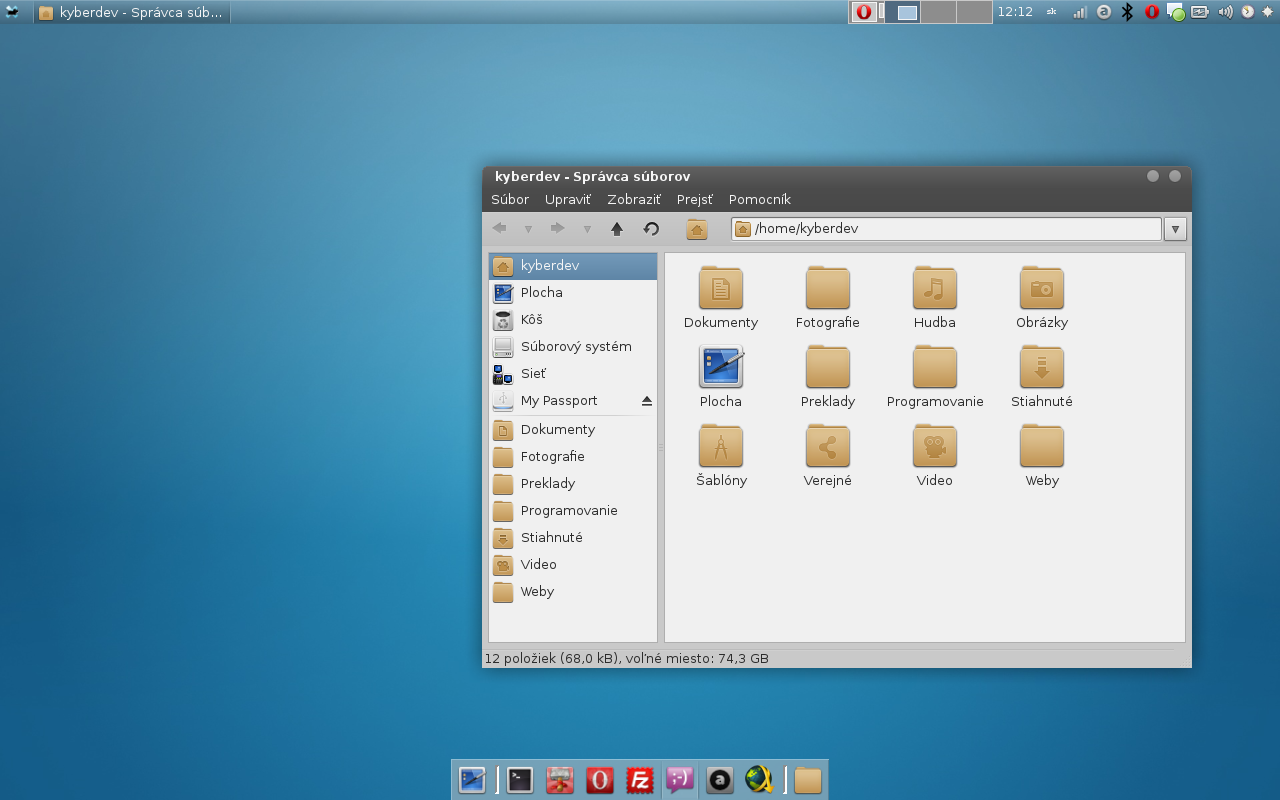This screenshot has width=1280, height=800.
Task: Click the kyberdev taskbar window button
Action: click(x=131, y=12)
